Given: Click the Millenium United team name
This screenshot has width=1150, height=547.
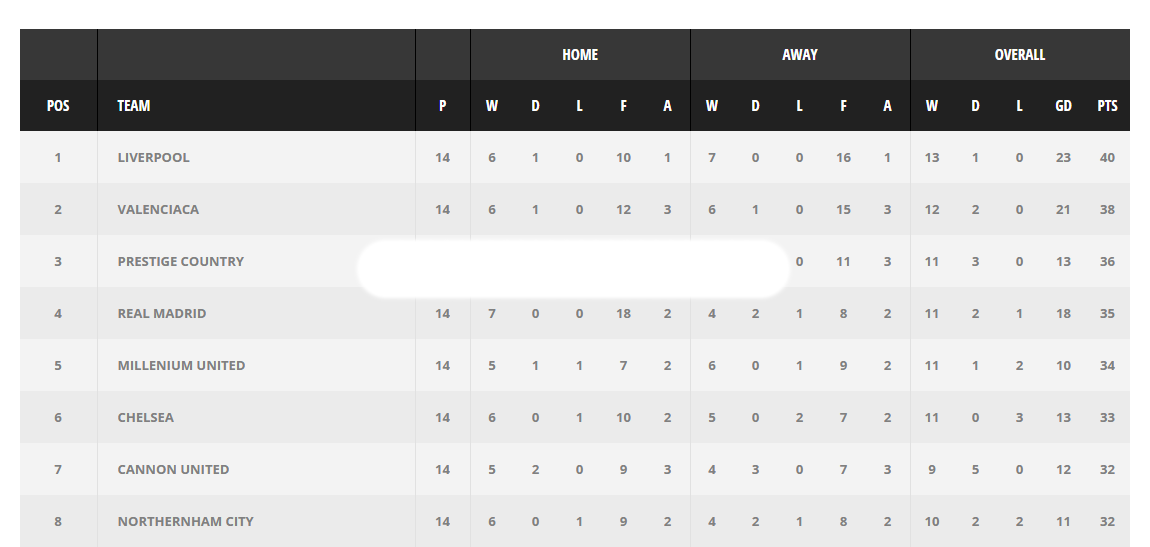Looking at the screenshot, I should tap(181, 365).
